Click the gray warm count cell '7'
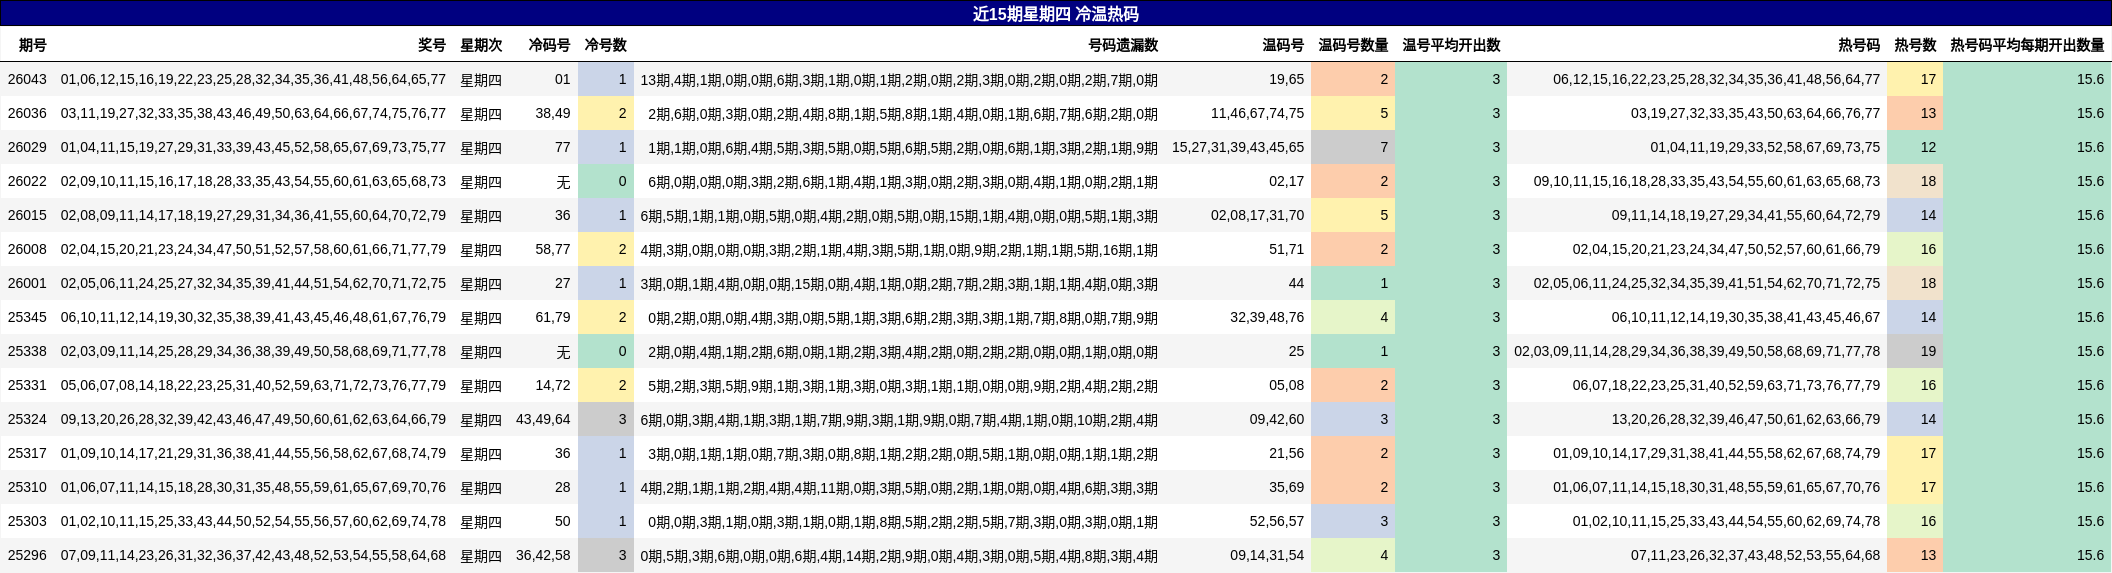The width and height of the screenshot is (2112, 573). (1353, 147)
